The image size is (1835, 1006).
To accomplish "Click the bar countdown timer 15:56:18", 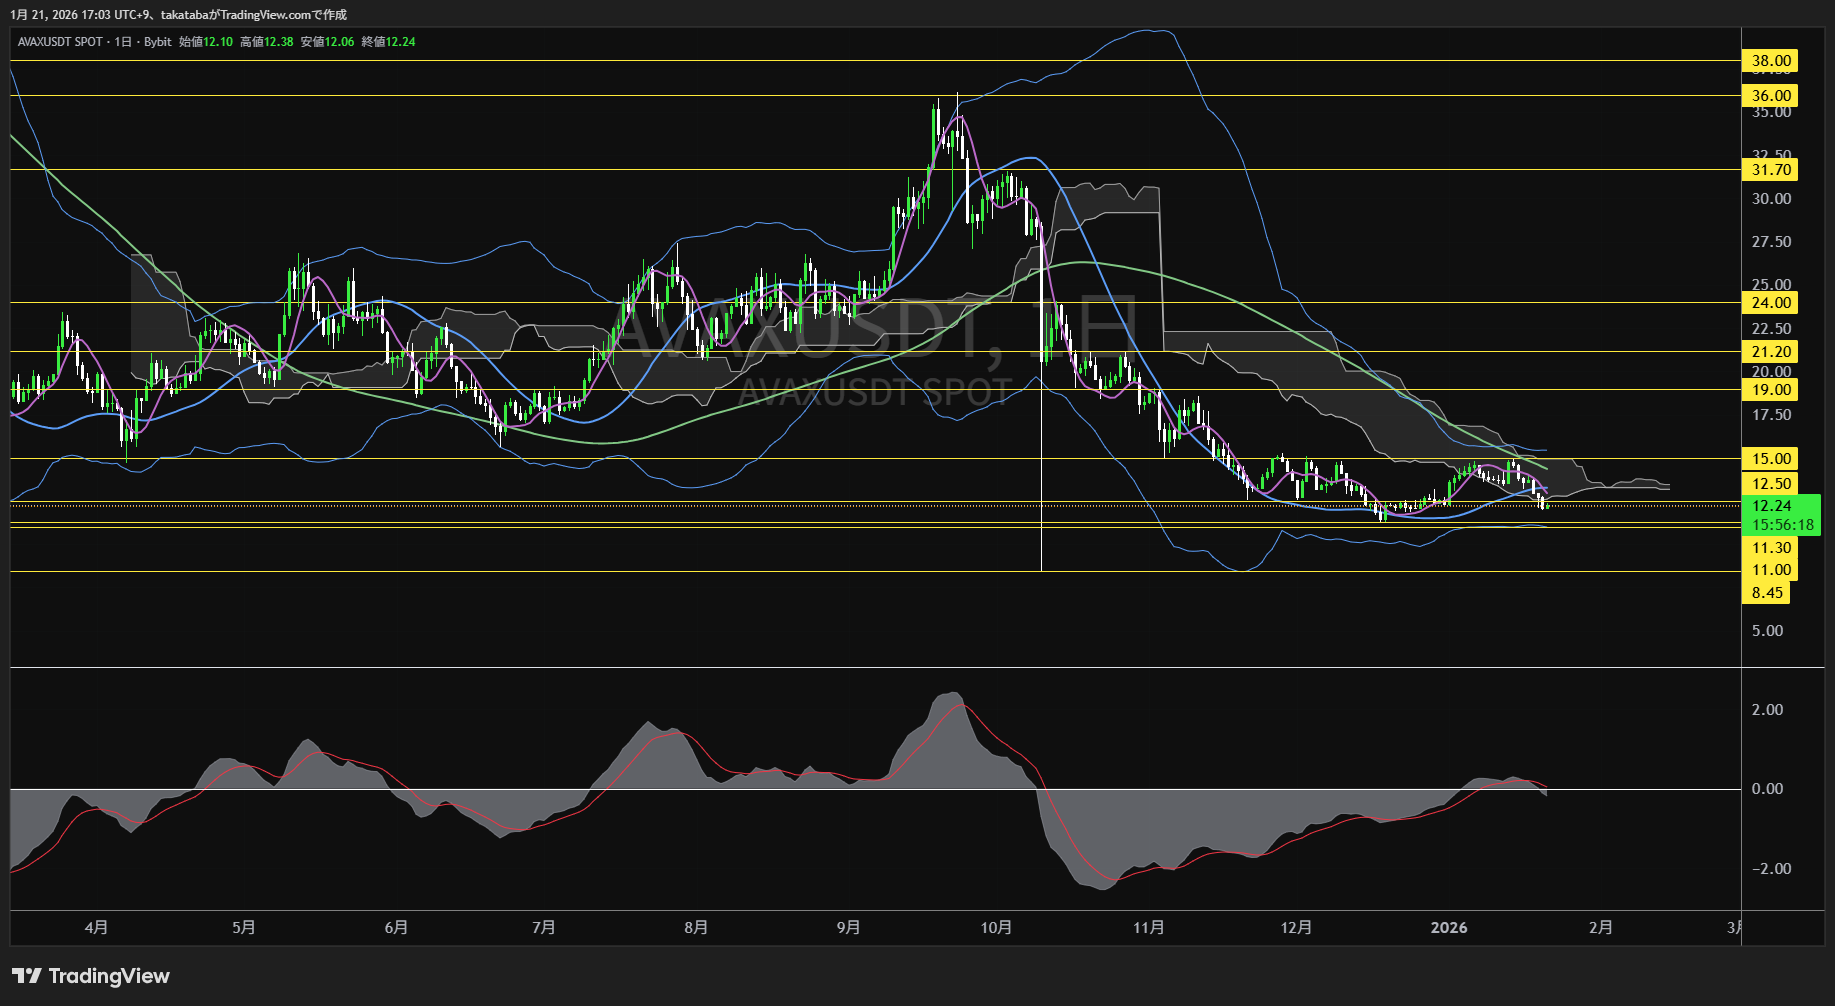I will click(1782, 525).
